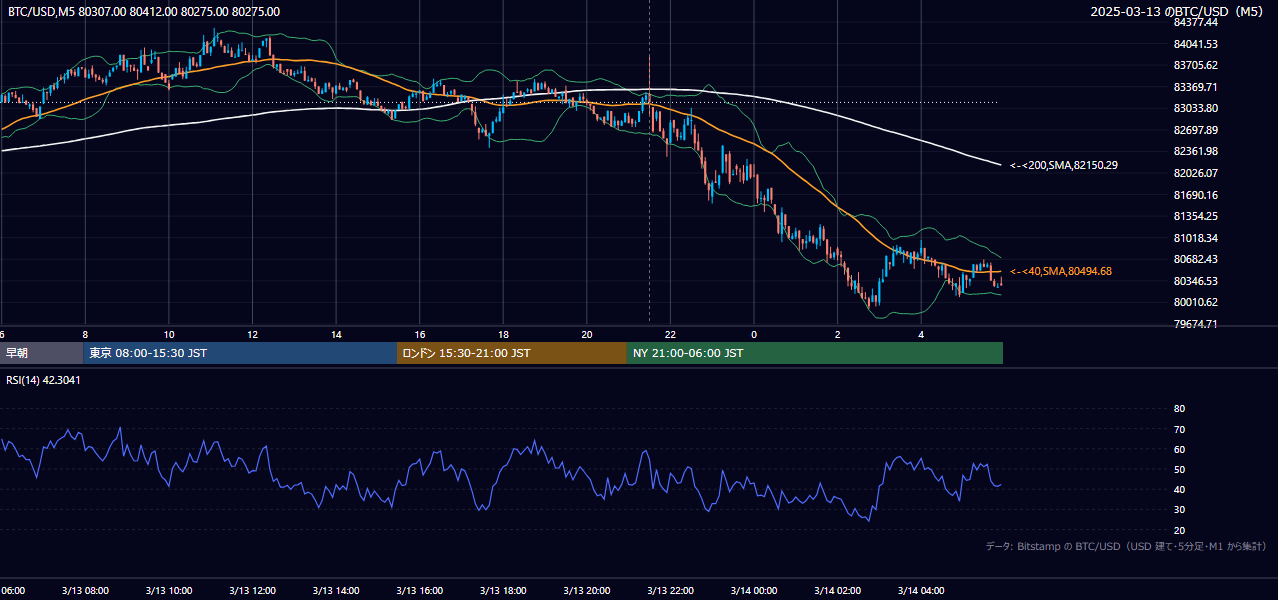Image resolution: width=1278 pixels, height=600 pixels.
Task: Click the 3/13 10:00 time axis label
Action: (x=169, y=591)
